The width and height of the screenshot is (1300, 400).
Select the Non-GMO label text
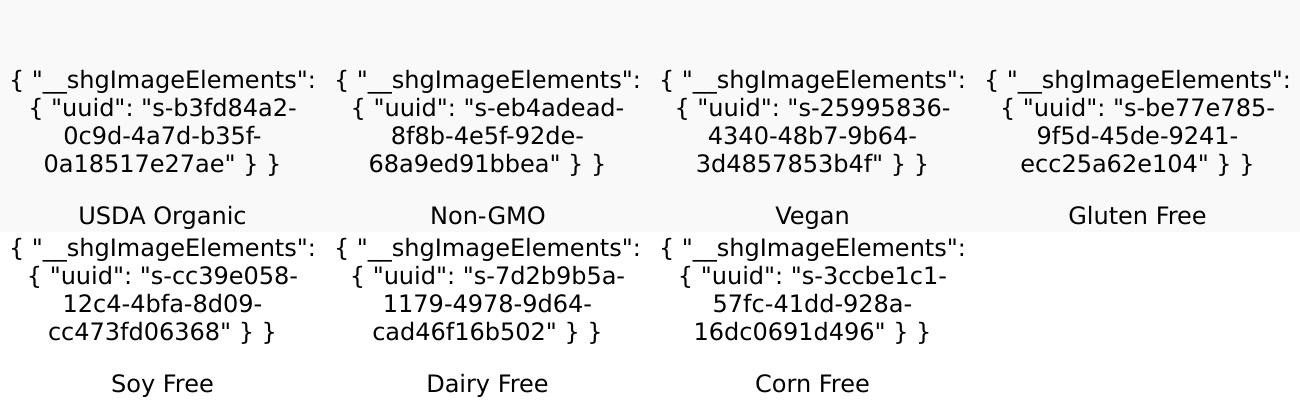coord(487,216)
